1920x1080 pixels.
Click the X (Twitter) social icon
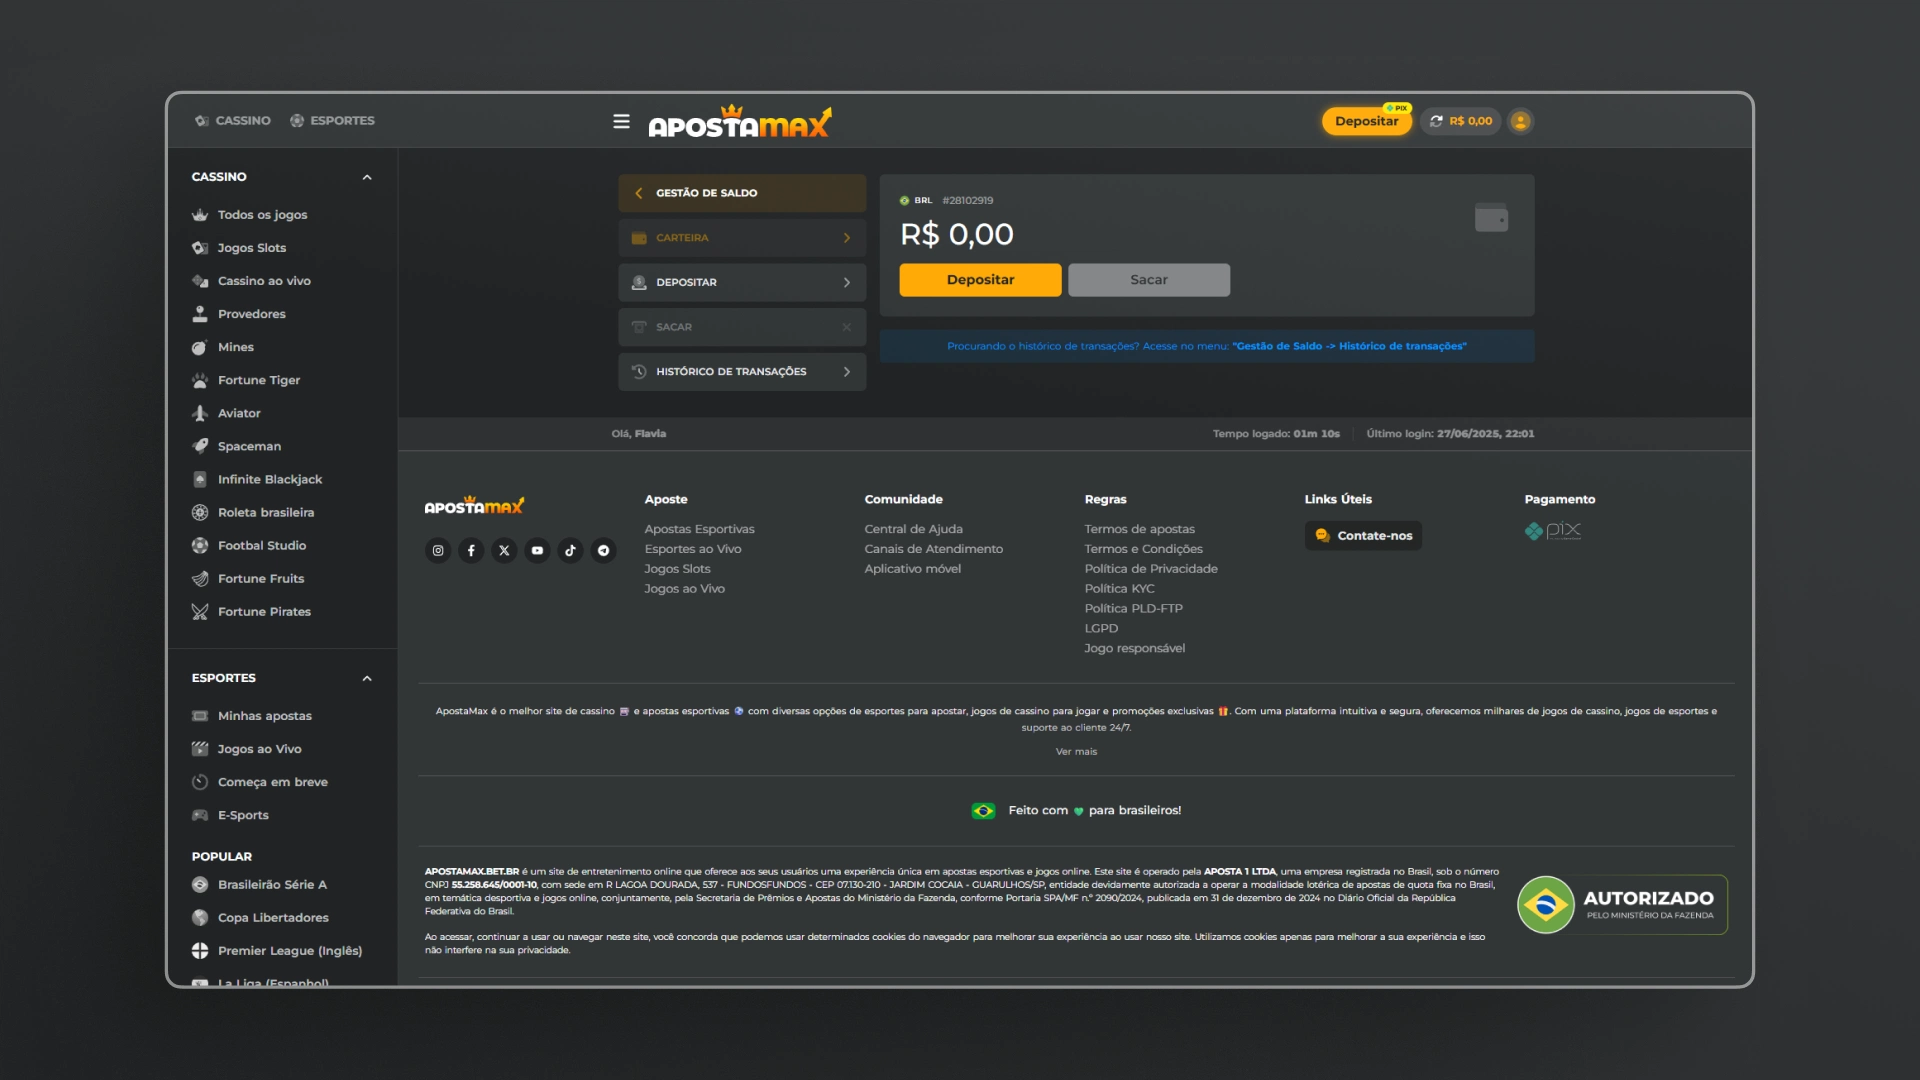[504, 550]
